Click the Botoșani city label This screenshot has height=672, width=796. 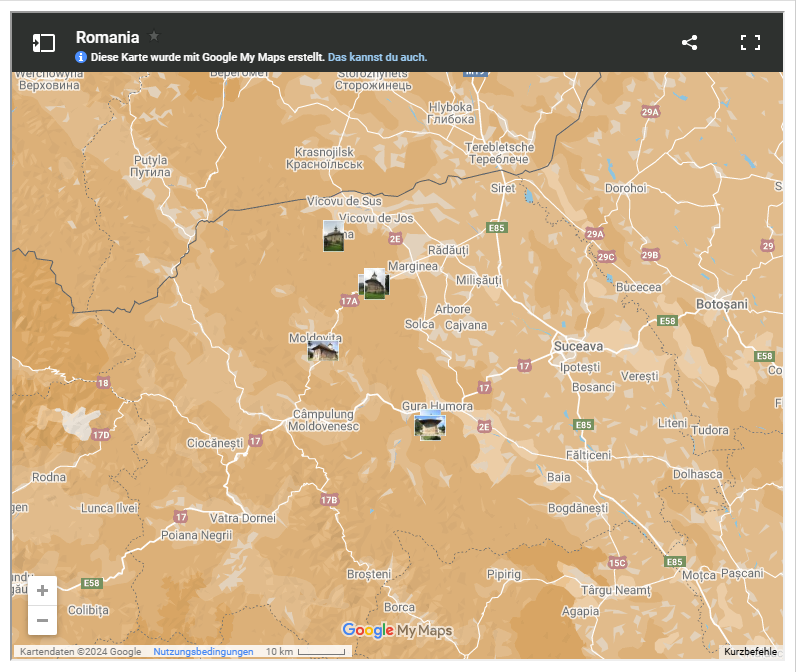click(x=721, y=303)
